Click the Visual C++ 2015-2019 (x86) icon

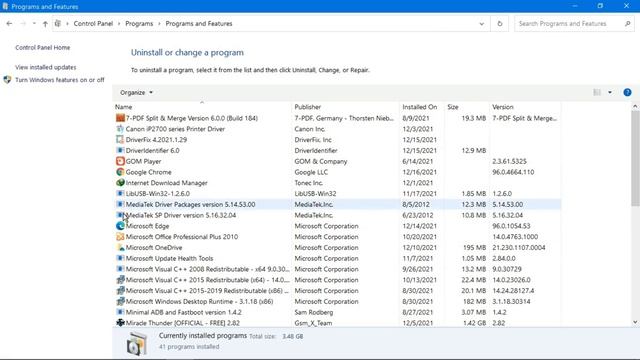(x=120, y=291)
